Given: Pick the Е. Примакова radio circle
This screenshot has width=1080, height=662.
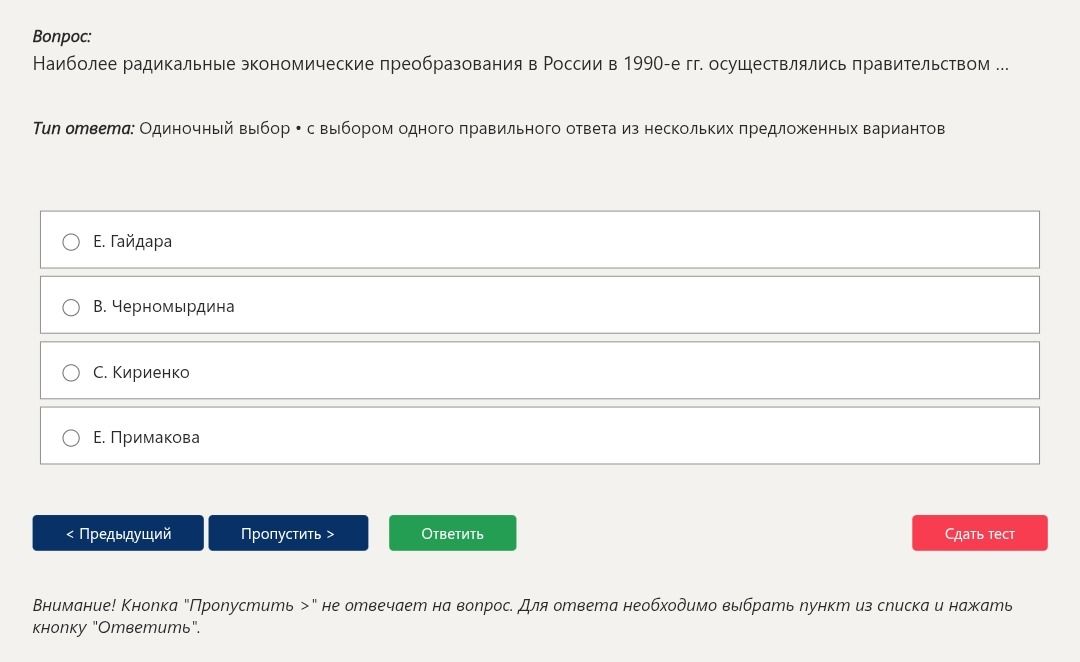Looking at the screenshot, I should pos(71,438).
